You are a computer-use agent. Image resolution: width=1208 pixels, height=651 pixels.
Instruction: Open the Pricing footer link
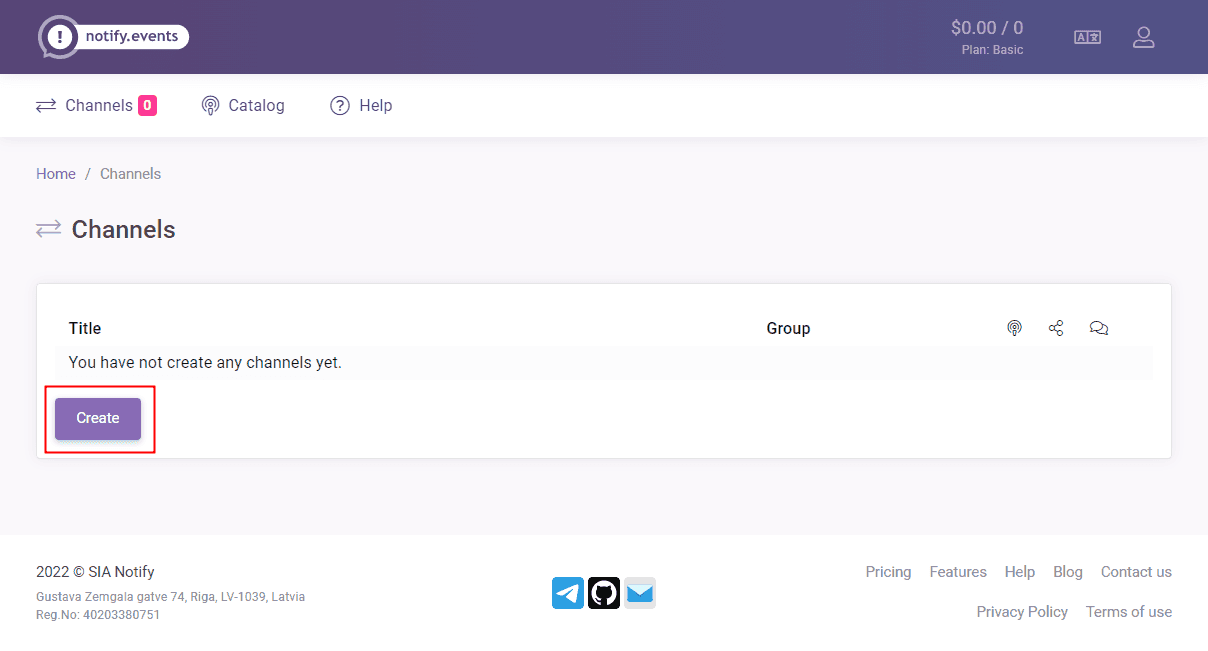point(888,572)
